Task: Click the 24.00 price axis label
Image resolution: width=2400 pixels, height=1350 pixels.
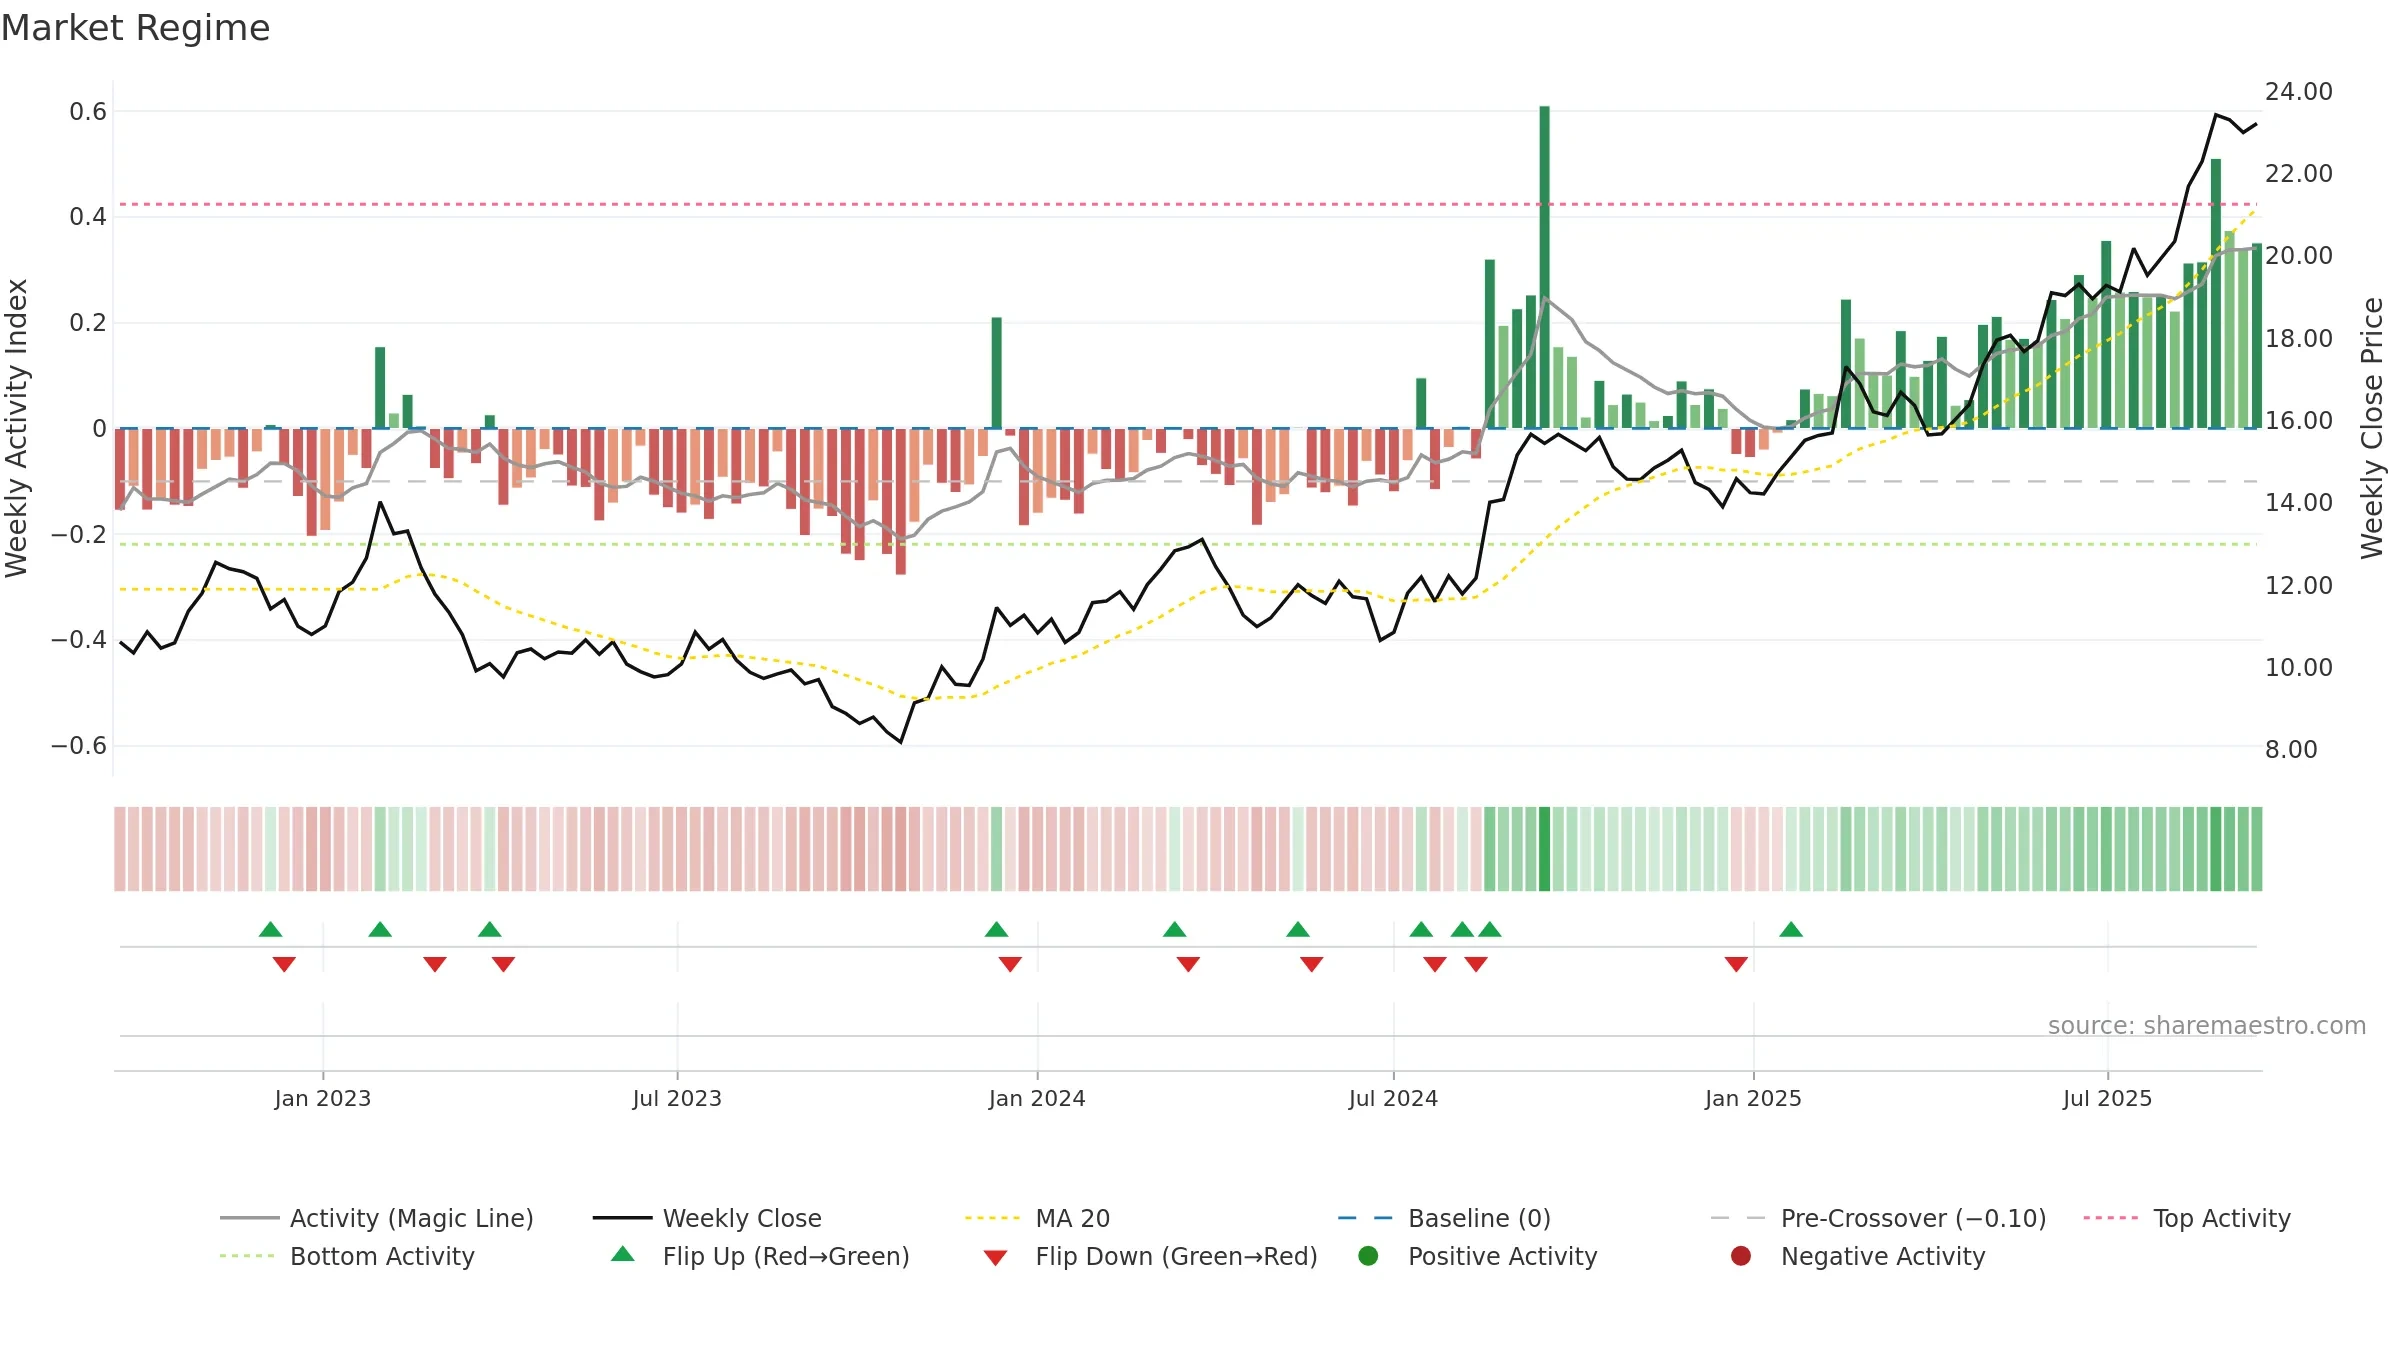Action: (x=2299, y=92)
